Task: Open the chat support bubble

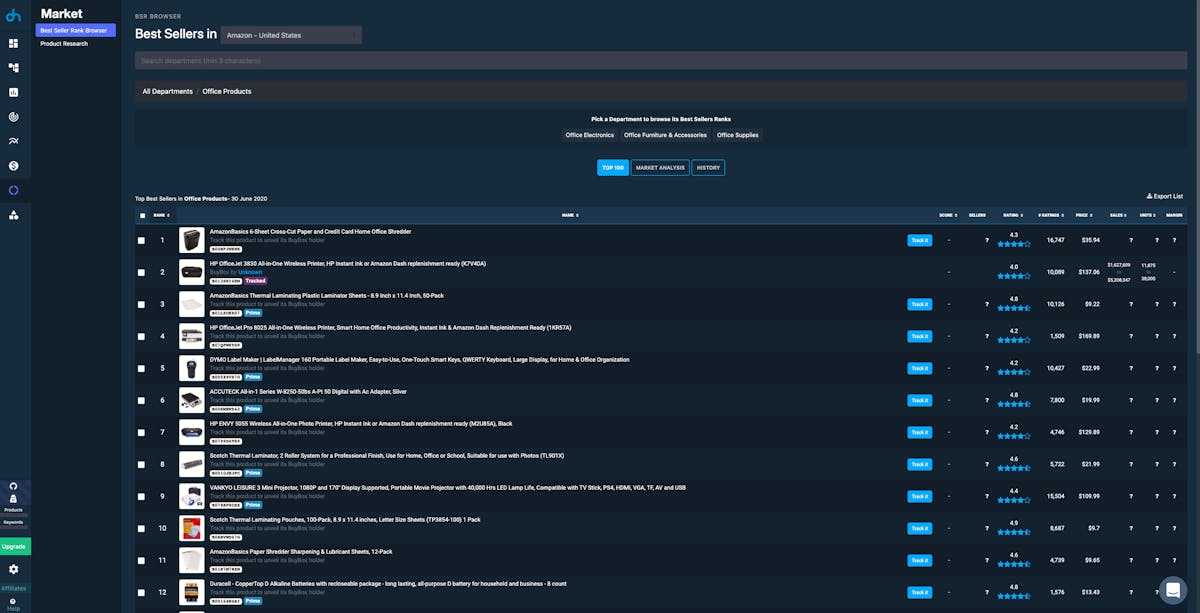Action: click(1172, 589)
